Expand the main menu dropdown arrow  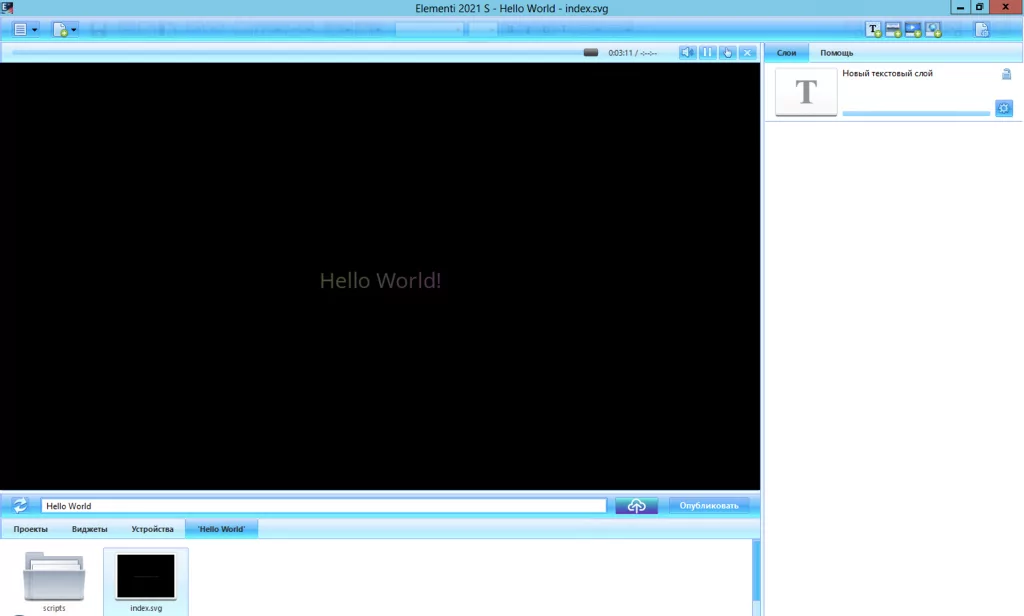pos(35,30)
